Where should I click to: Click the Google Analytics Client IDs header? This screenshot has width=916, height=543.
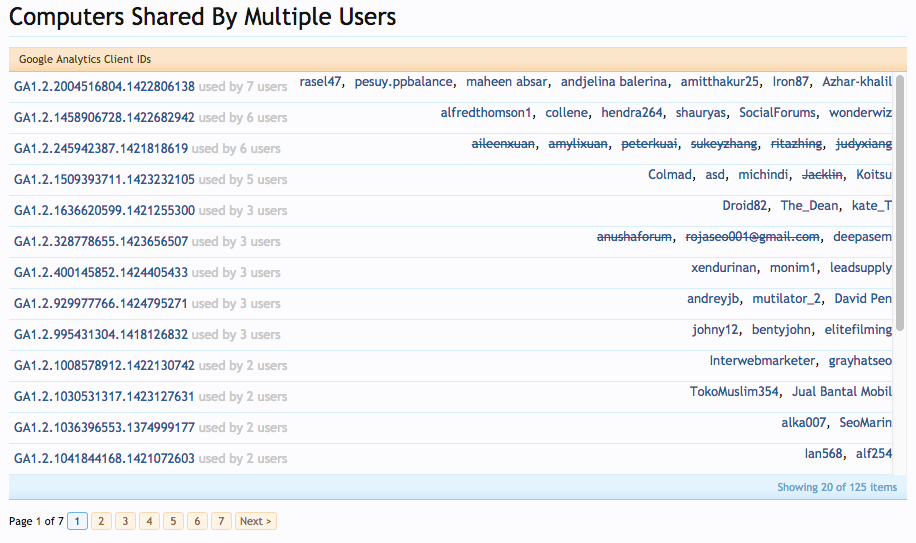[85, 59]
